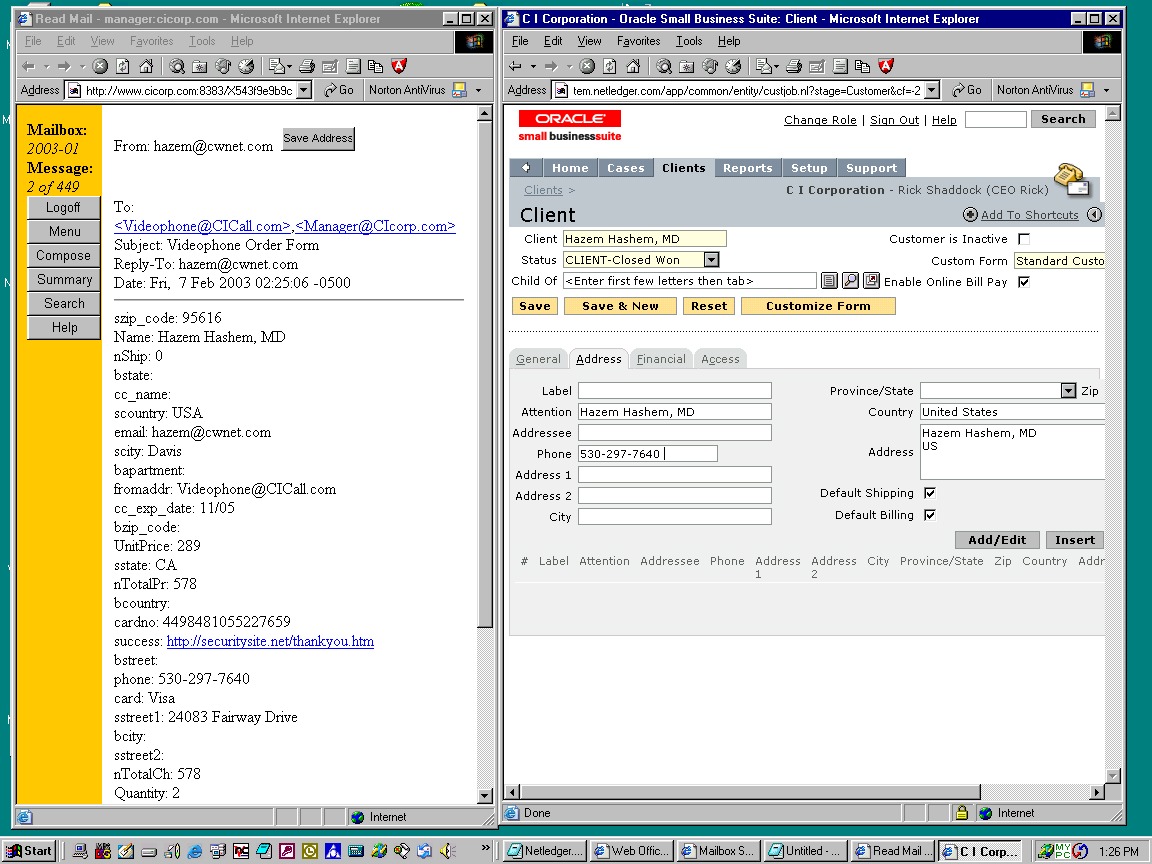Viewport: 1152px width, 864px height.
Task: Click into the City field
Action: (x=674, y=516)
